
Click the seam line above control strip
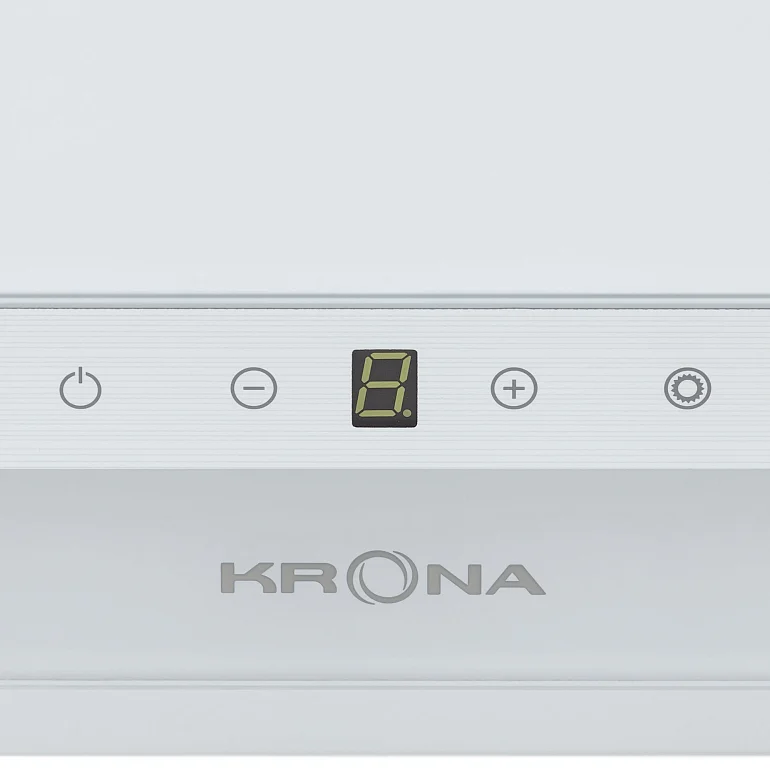tap(385, 302)
